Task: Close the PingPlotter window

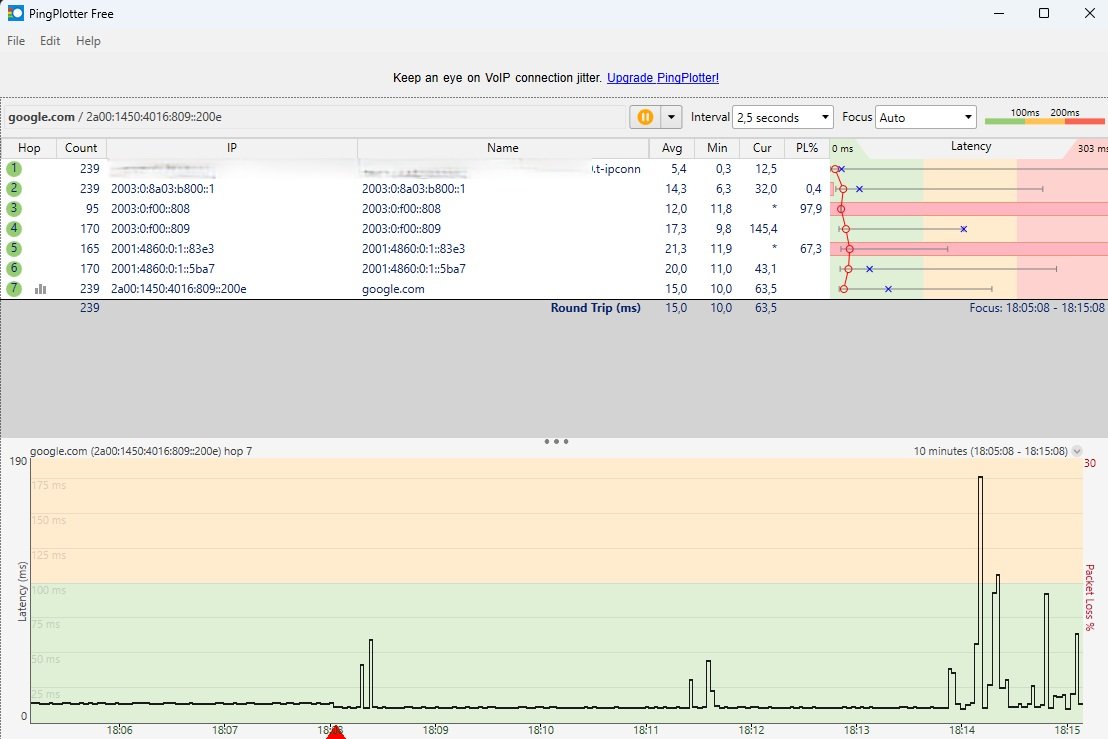Action: click(x=1090, y=13)
